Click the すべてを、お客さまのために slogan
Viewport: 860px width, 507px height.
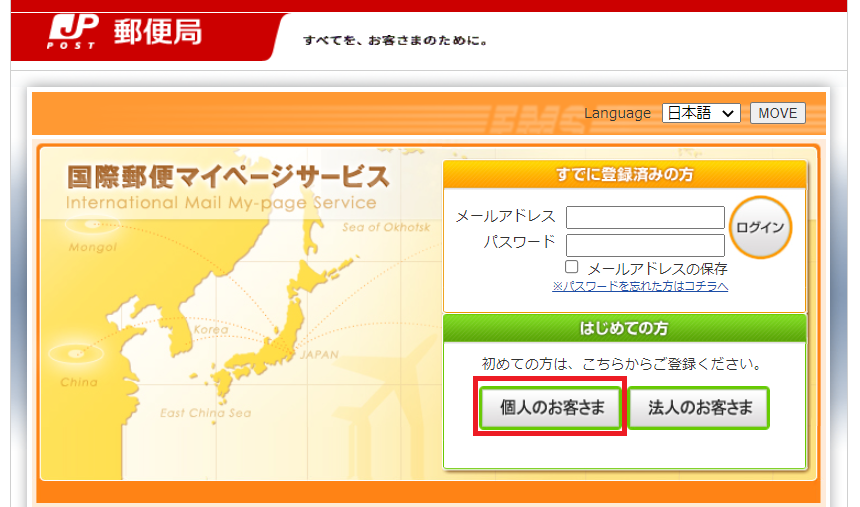395,41
